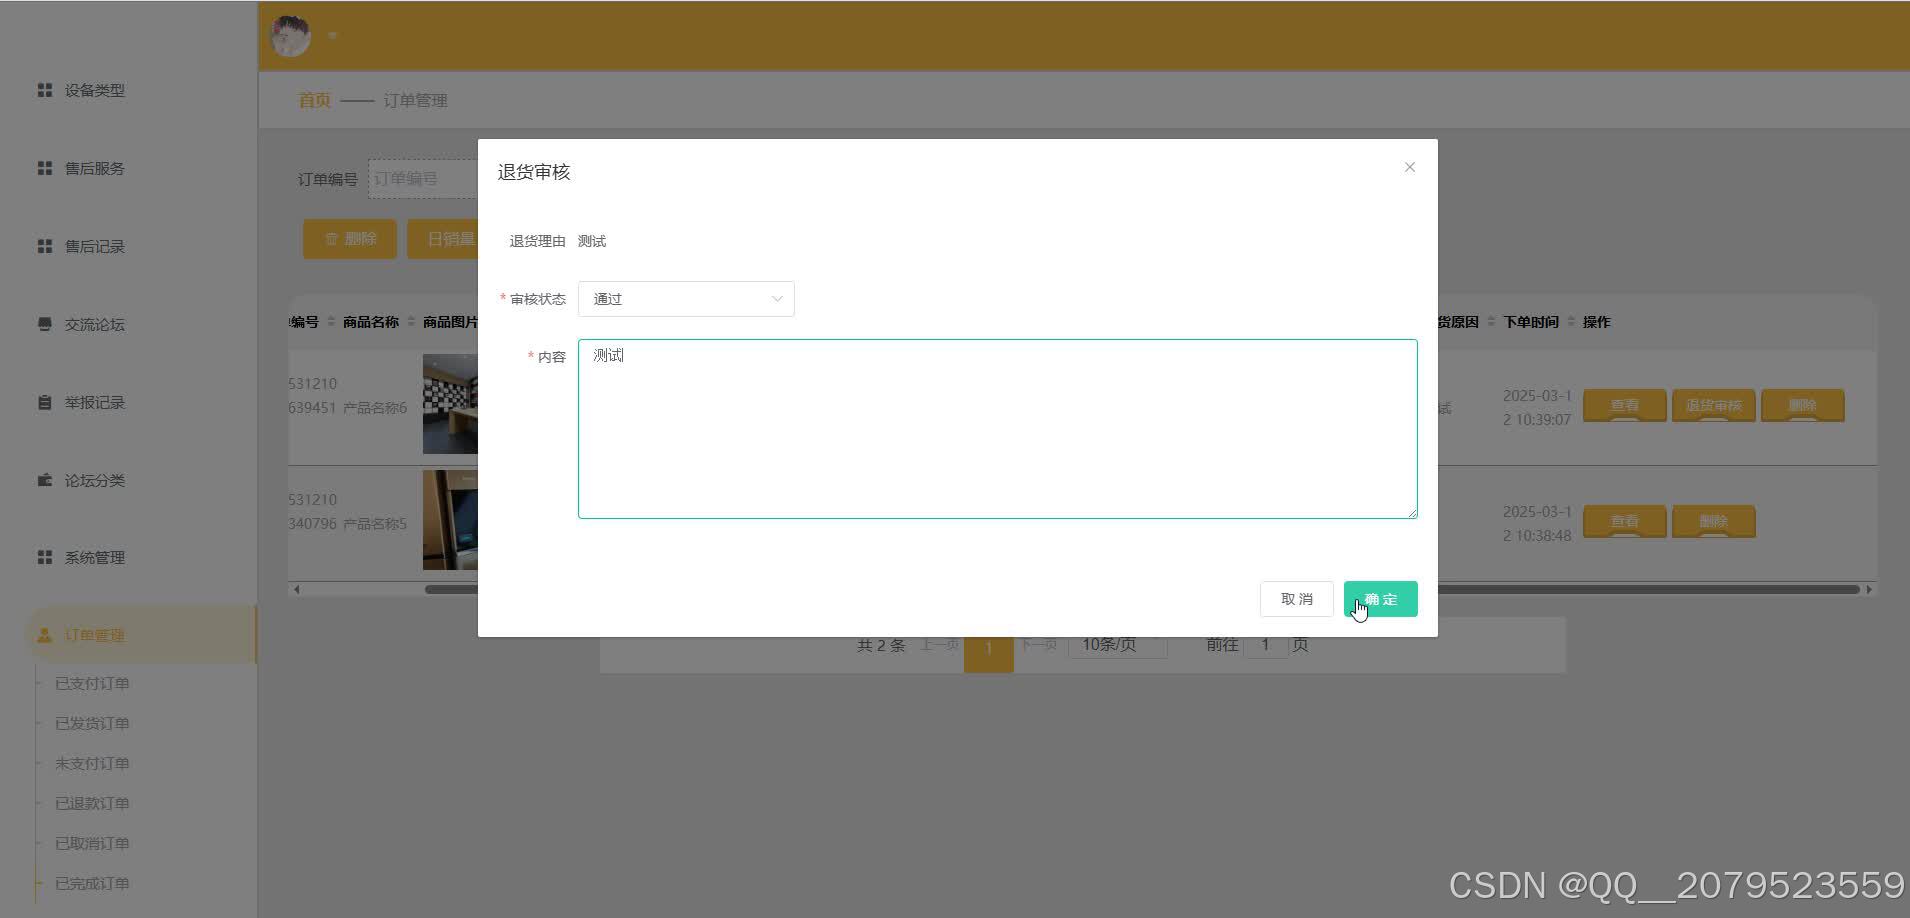Click the 交流论坛 chat icon
Screen dimensions: 1910x918
click(x=44, y=324)
